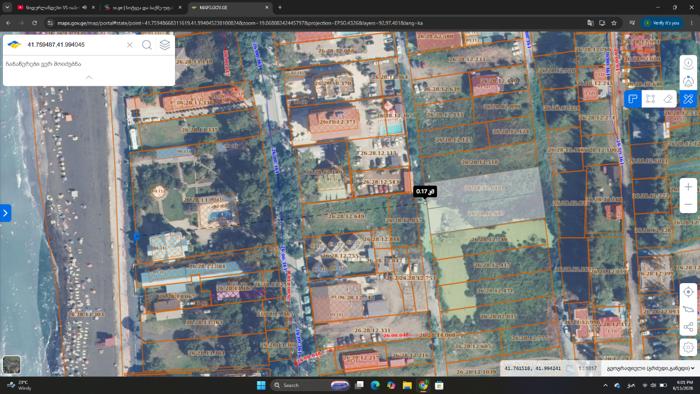Click the language indicator in the system tray
Image resolution: width=700 pixels, height=394 pixels.
pos(631,385)
